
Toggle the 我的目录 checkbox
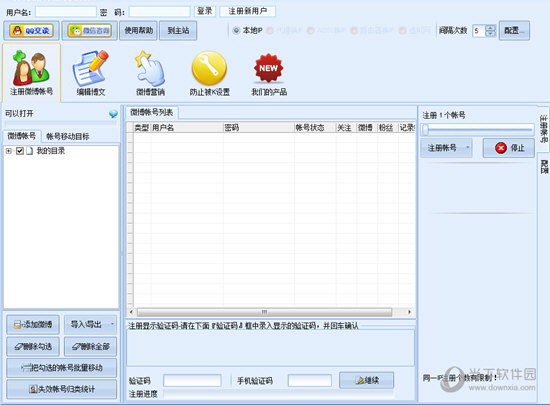point(20,151)
